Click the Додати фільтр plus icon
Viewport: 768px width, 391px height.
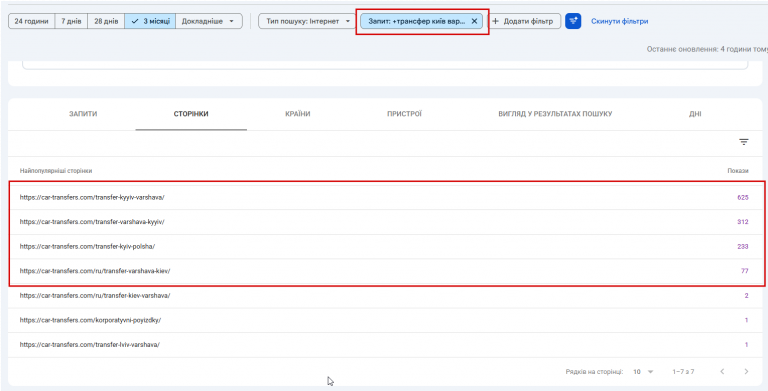496,22
